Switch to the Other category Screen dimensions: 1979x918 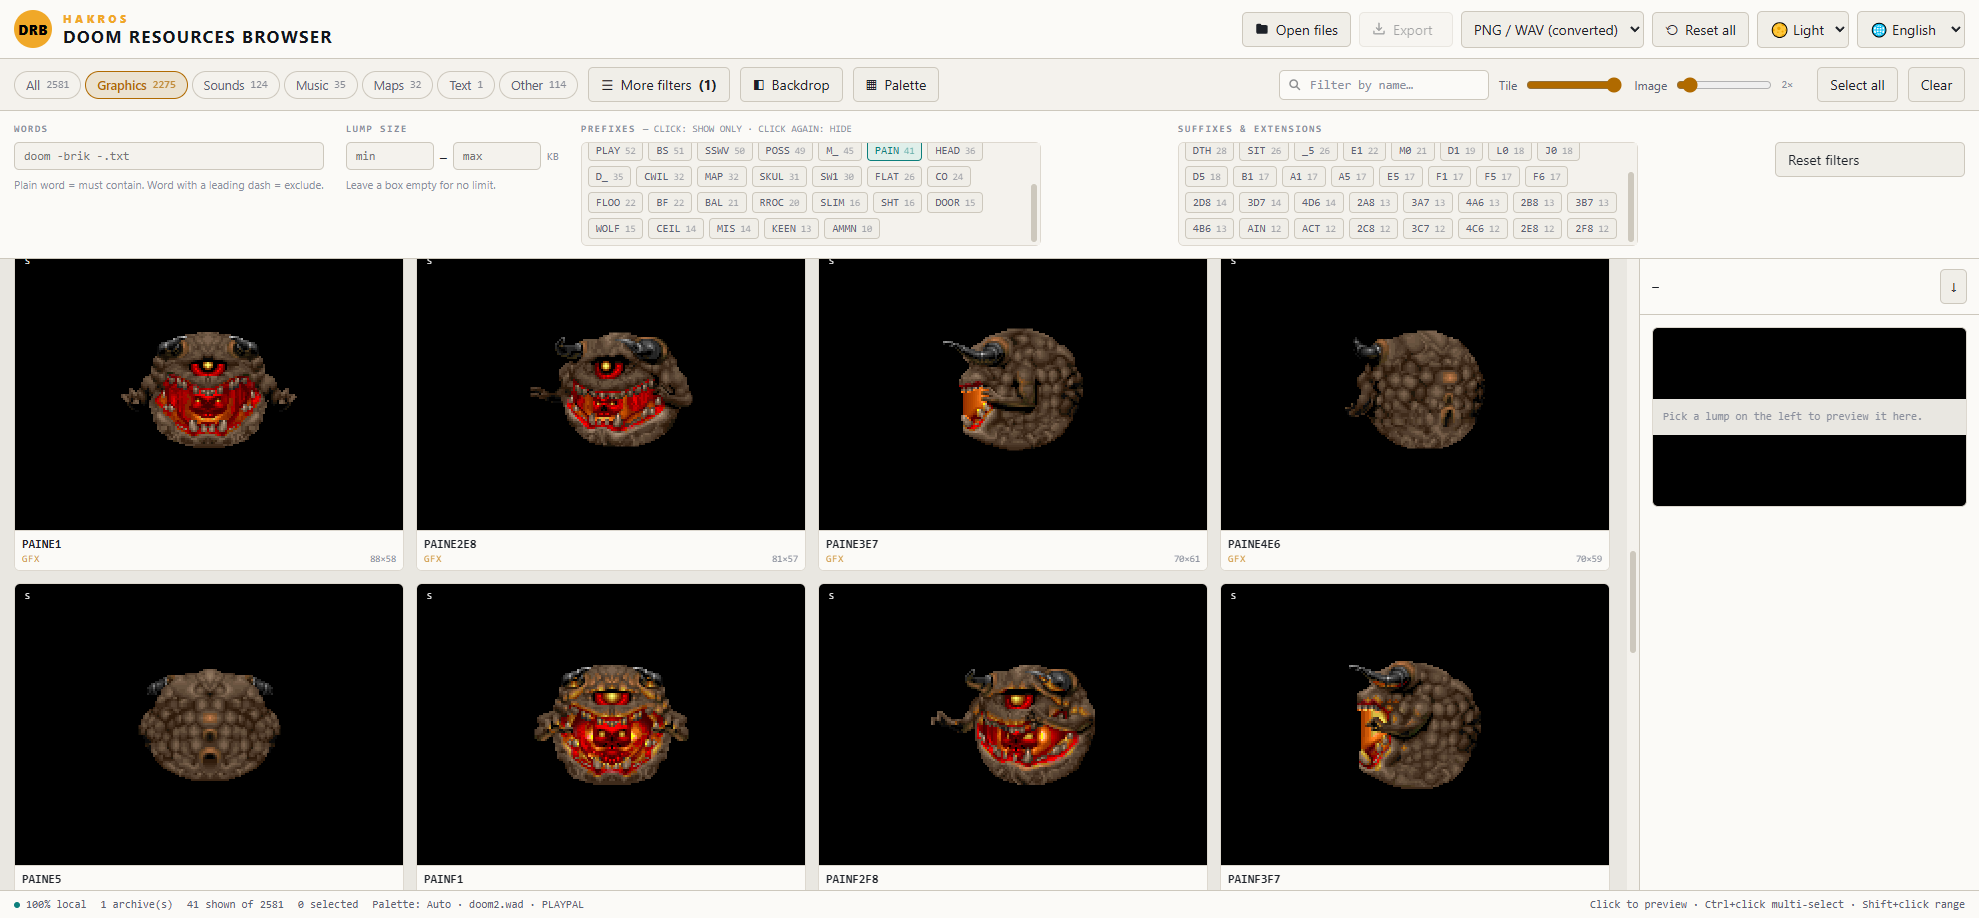[538, 85]
